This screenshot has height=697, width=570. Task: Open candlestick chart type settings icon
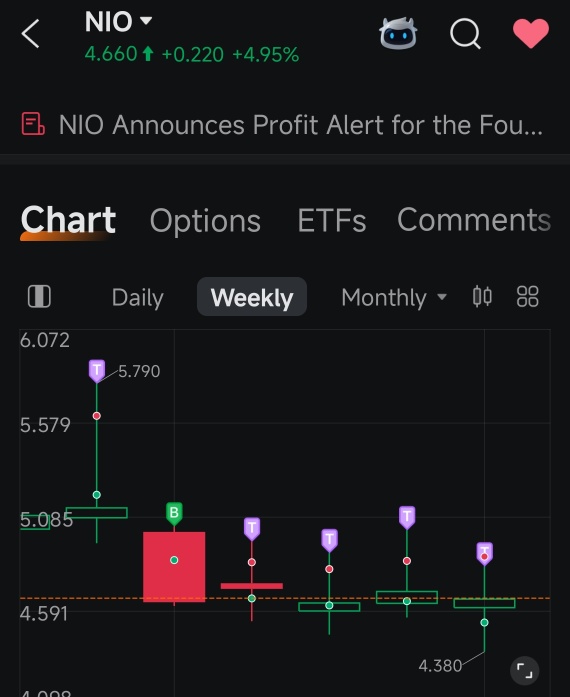click(x=482, y=296)
